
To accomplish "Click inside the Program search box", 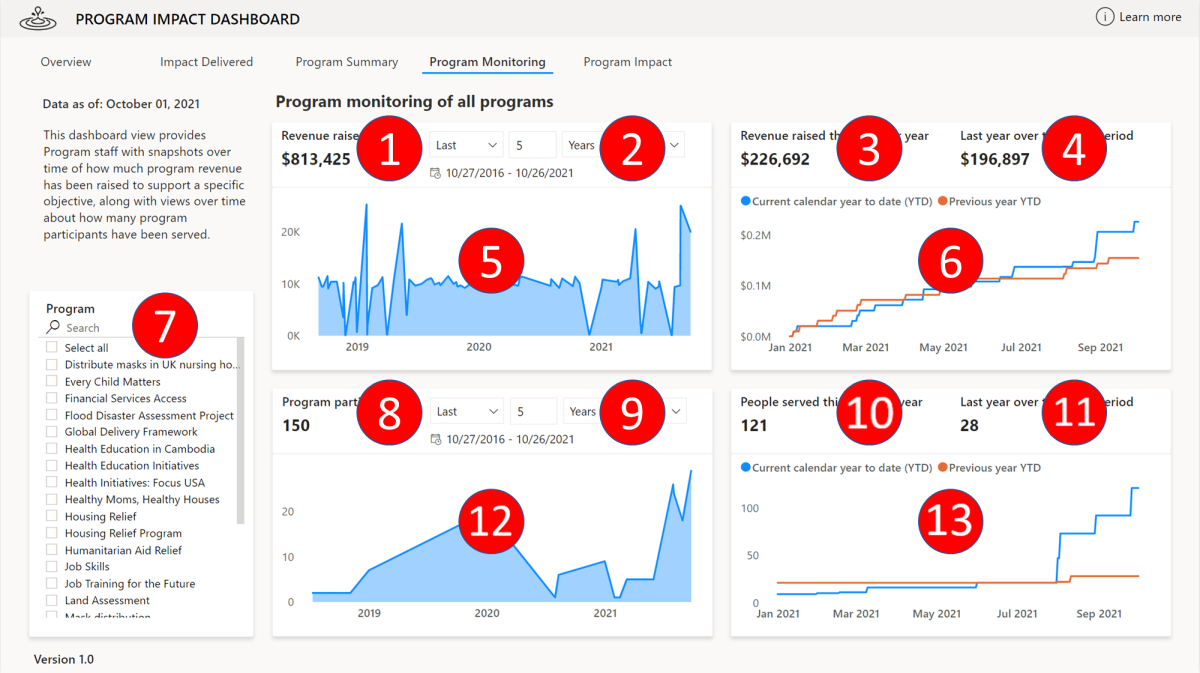I will (x=110, y=327).
